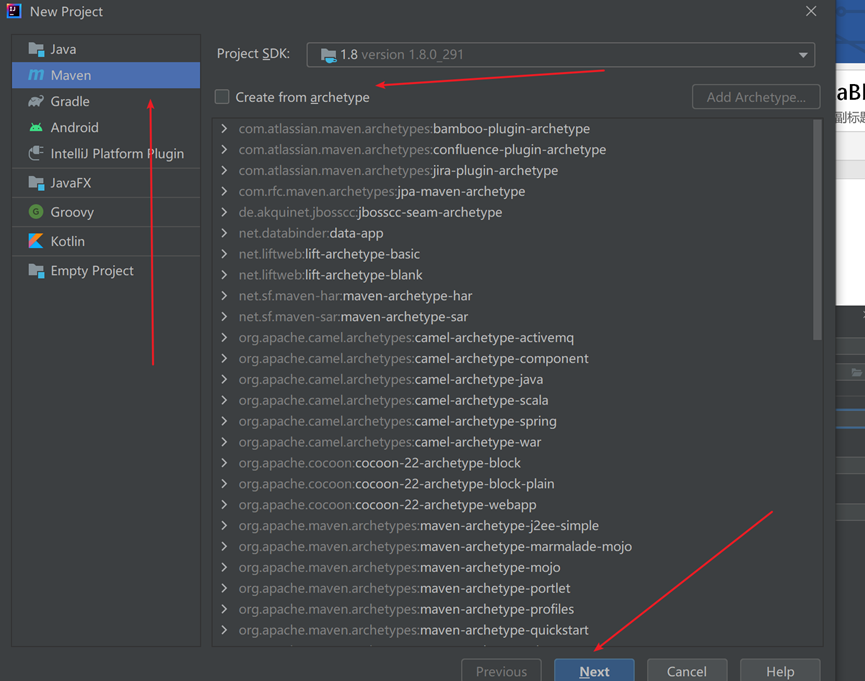This screenshot has height=681, width=865.
Task: Select Maven in the project type list
Action: [106, 75]
